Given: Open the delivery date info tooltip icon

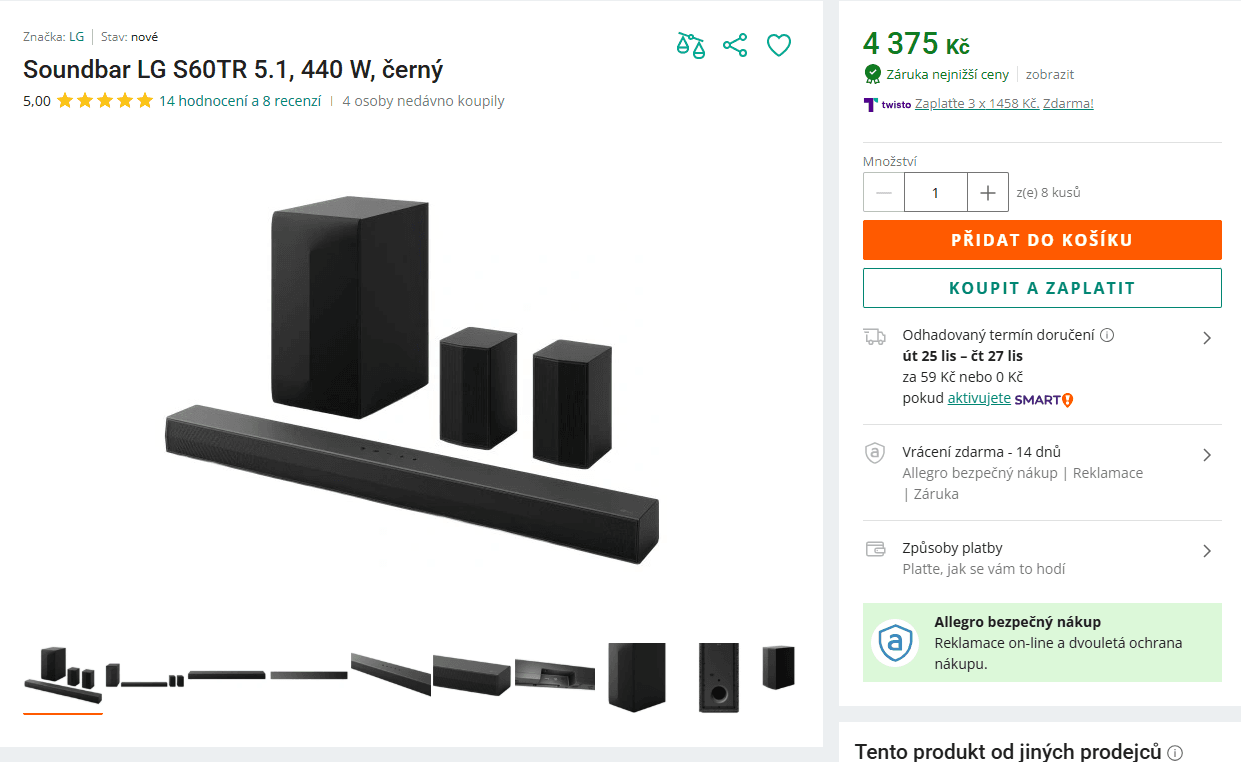Looking at the screenshot, I should click(x=1107, y=335).
